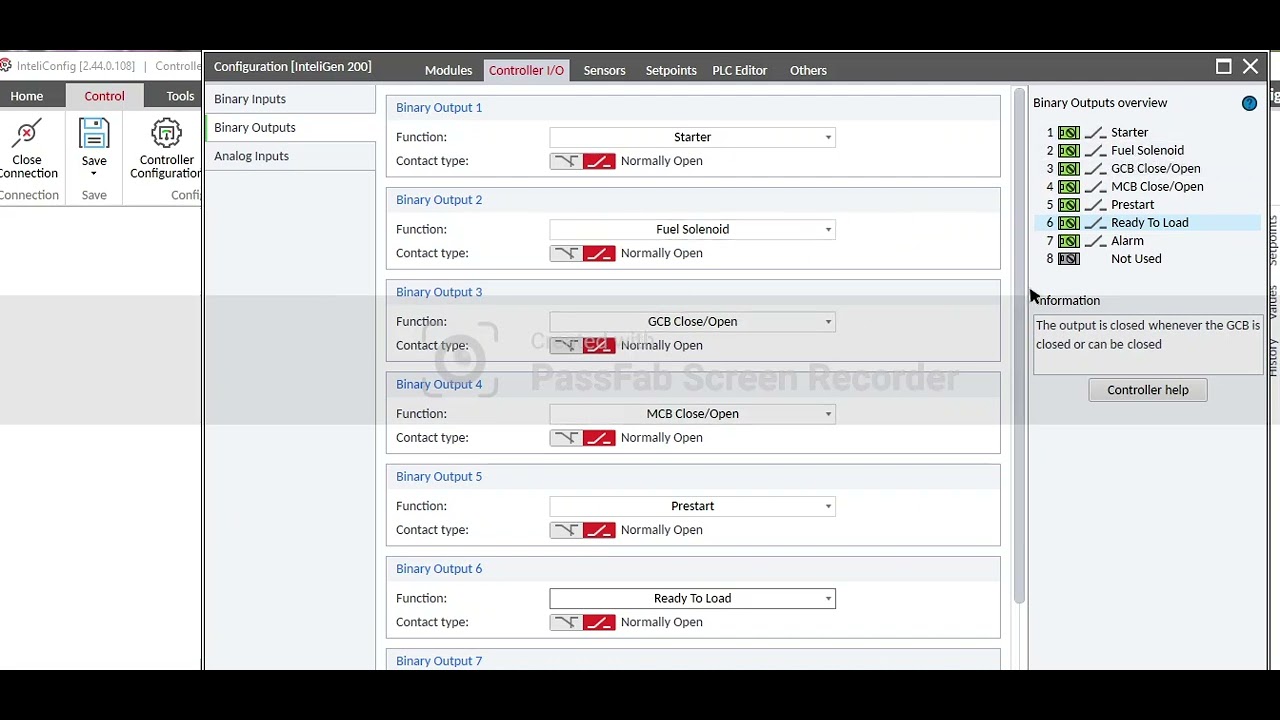
Task: Select Not Used row in overview
Action: pyautogui.click(x=1149, y=258)
